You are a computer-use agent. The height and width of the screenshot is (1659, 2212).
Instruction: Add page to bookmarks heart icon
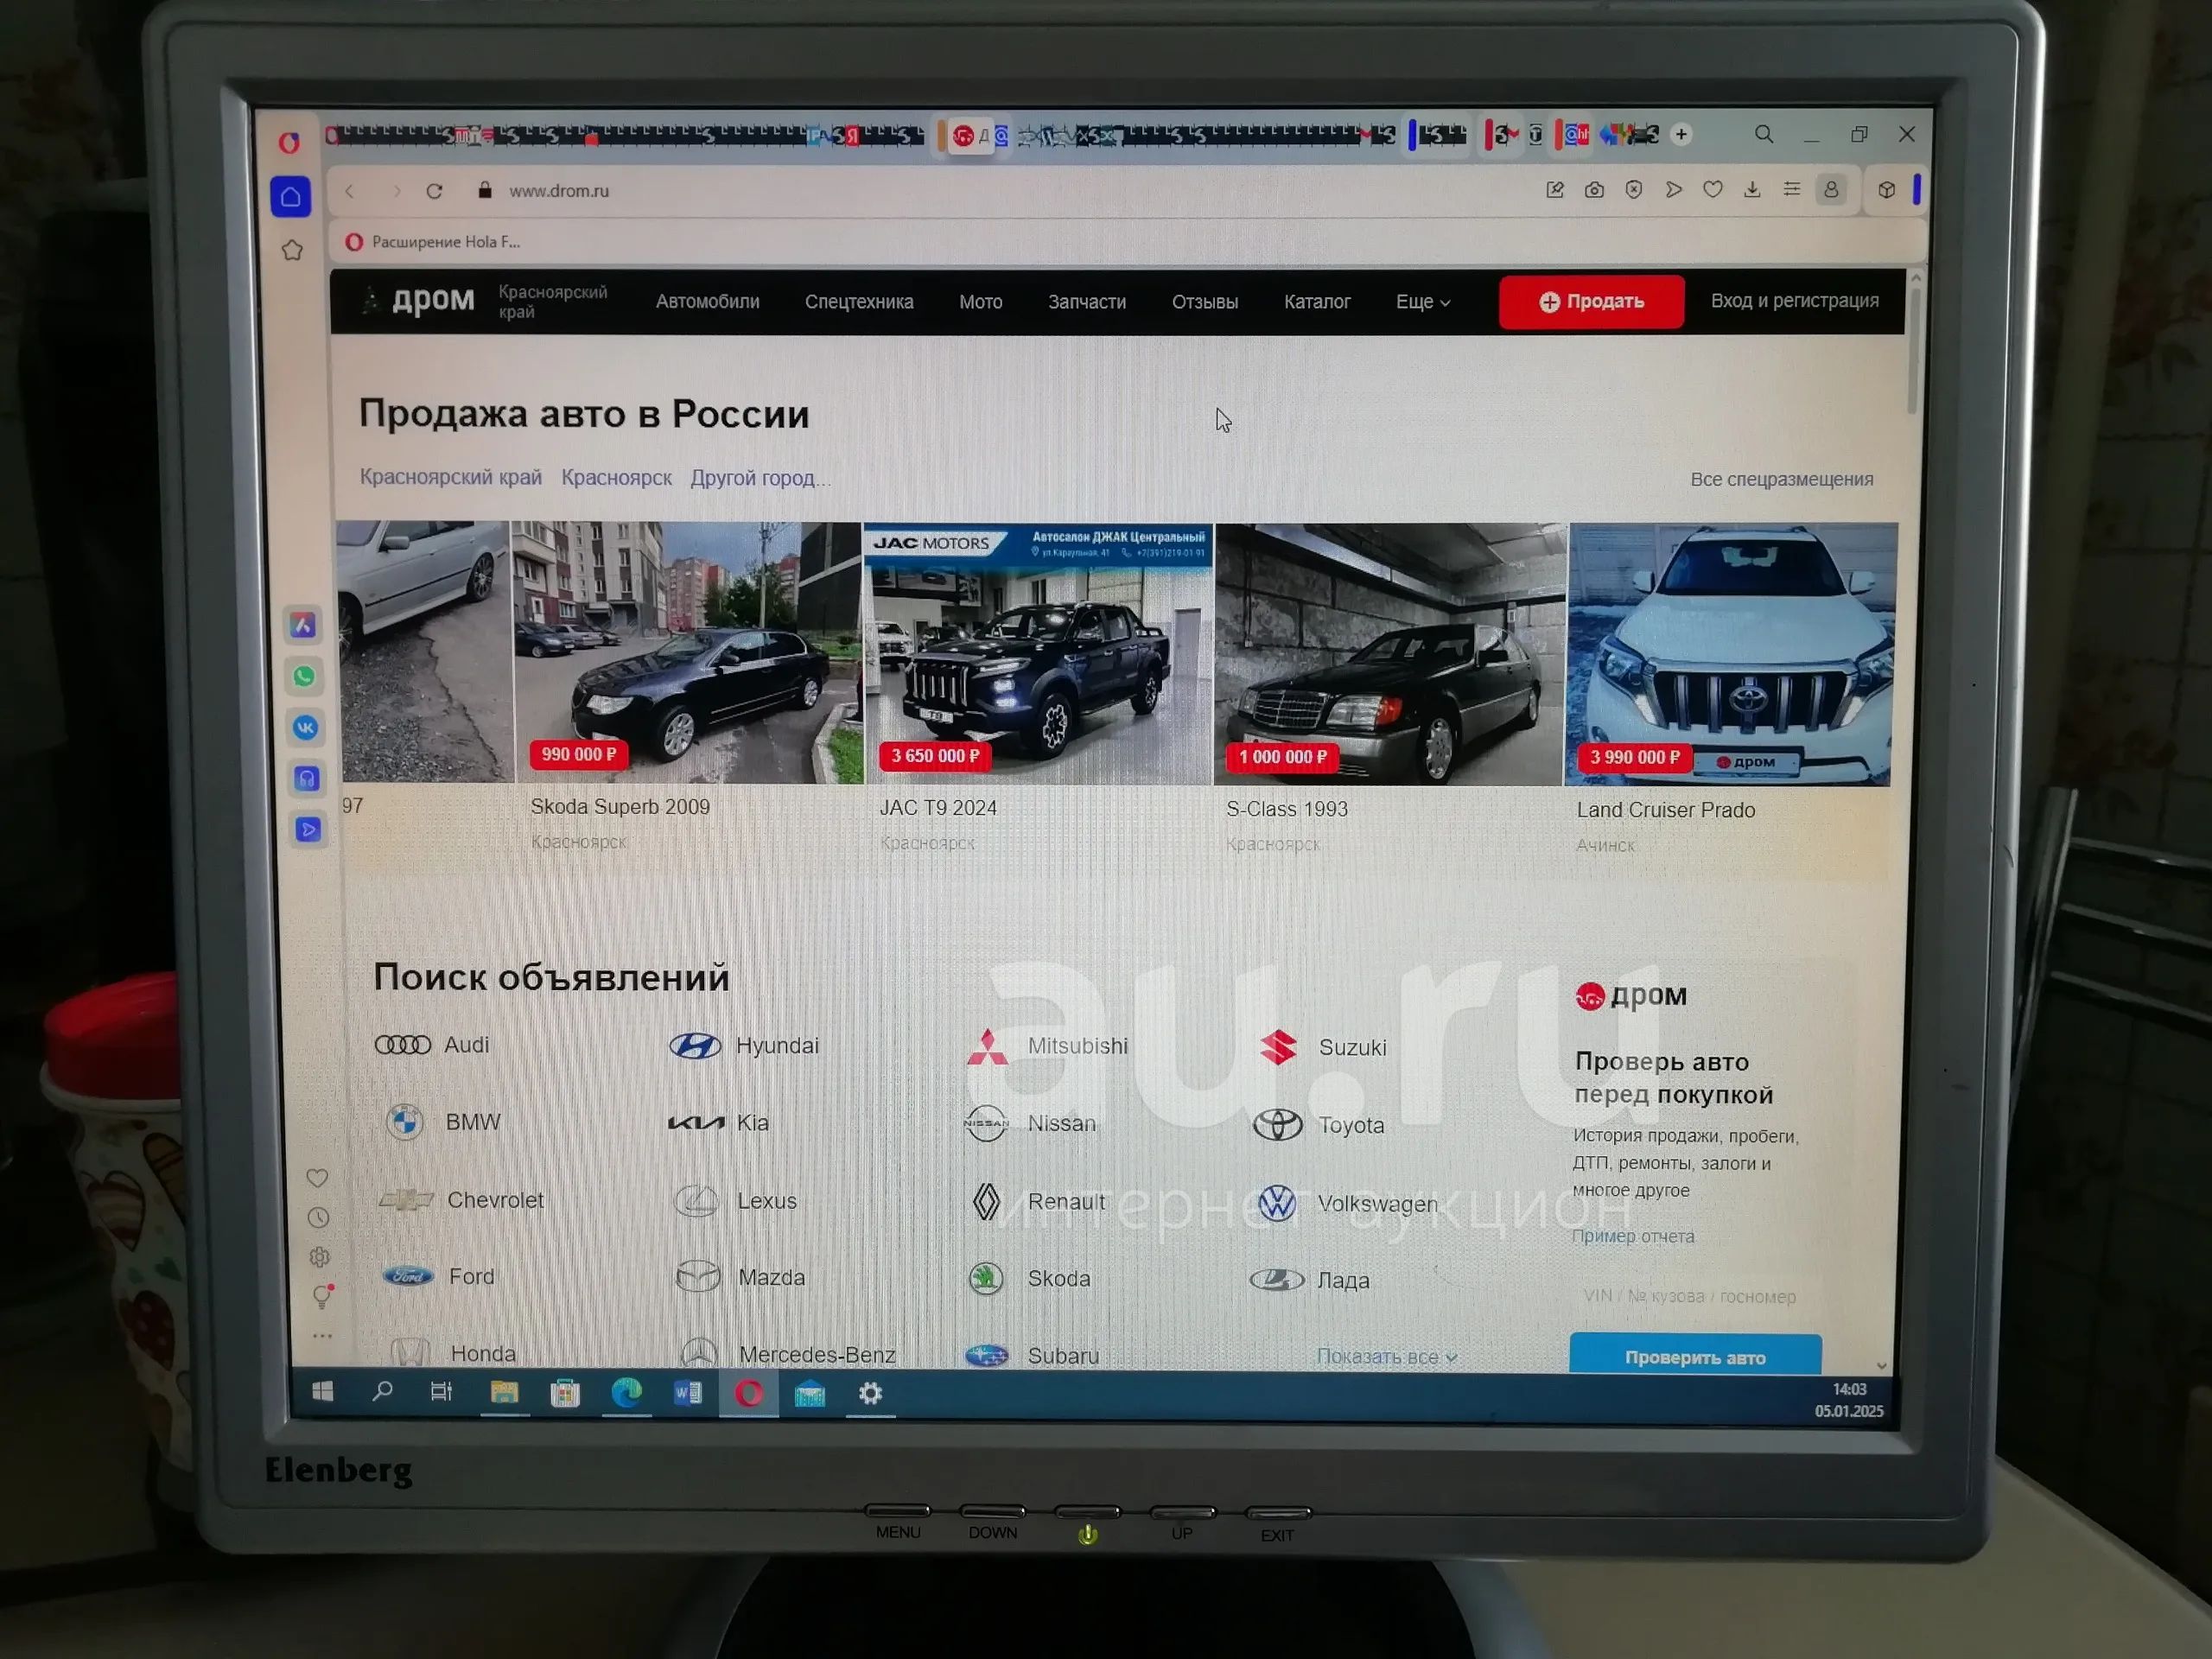[x=1713, y=189]
